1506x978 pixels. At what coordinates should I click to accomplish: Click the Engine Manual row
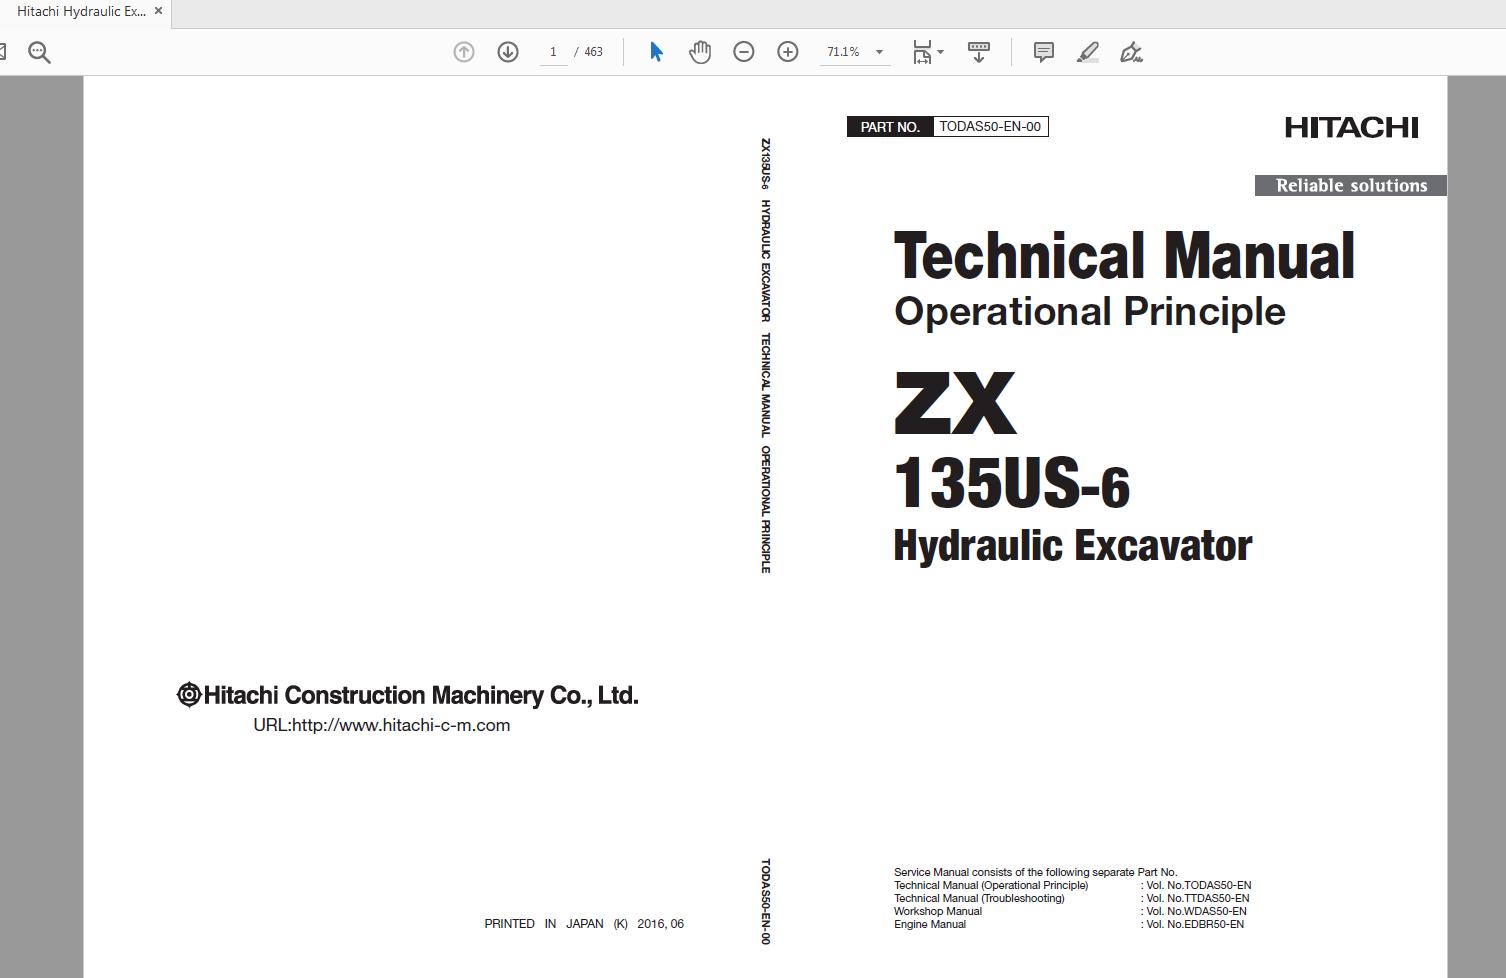[x=1069, y=924]
